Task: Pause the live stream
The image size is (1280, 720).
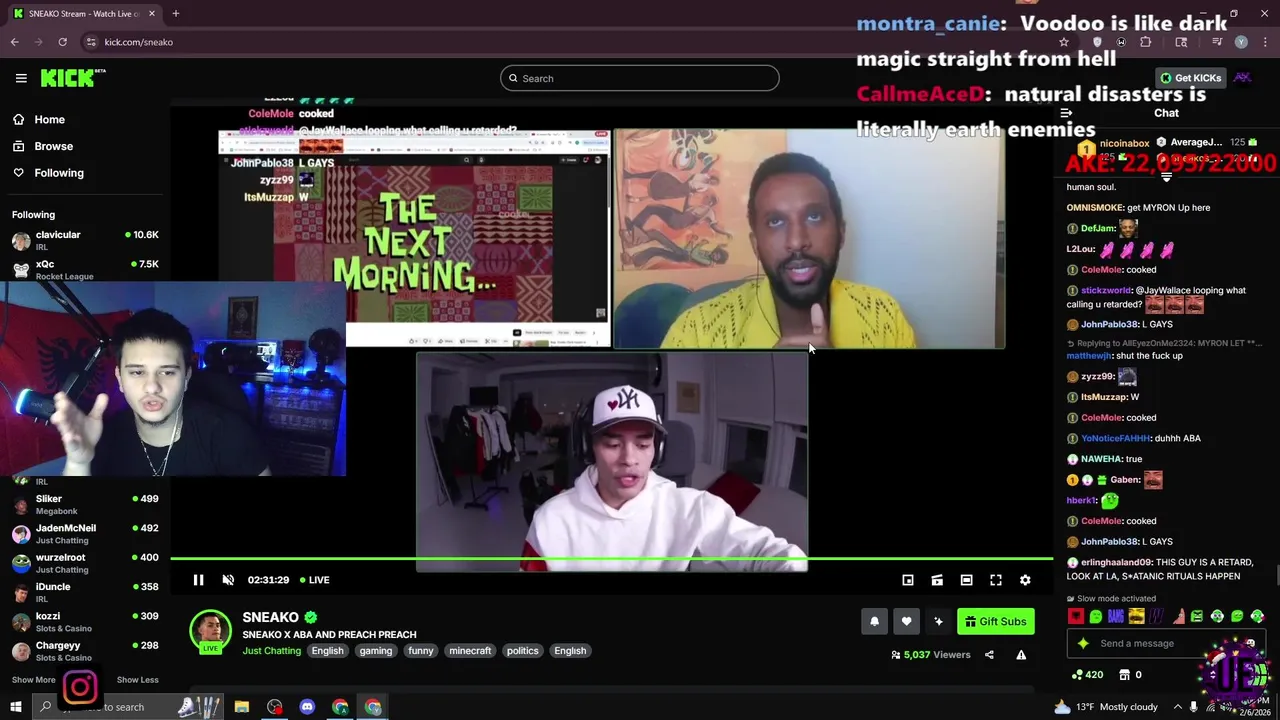Action: pos(198,580)
